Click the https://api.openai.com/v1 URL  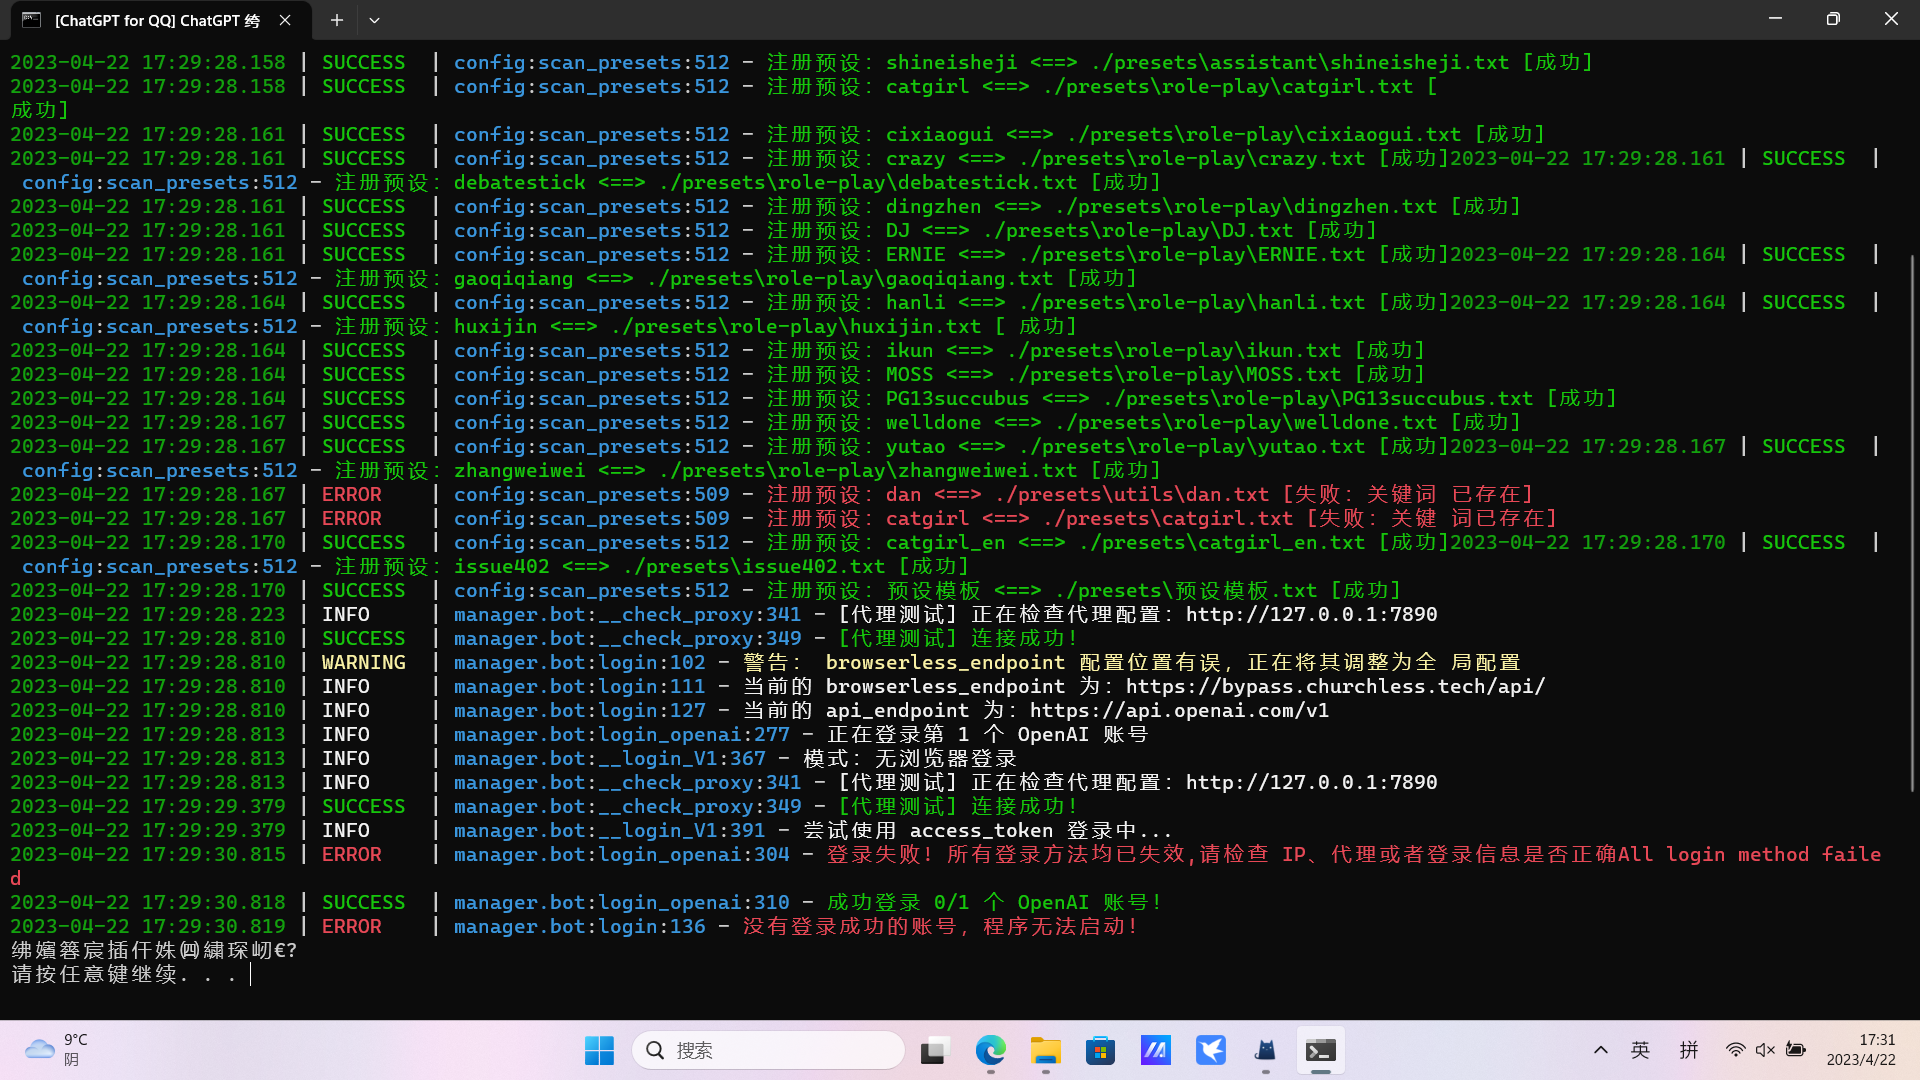tap(1179, 710)
